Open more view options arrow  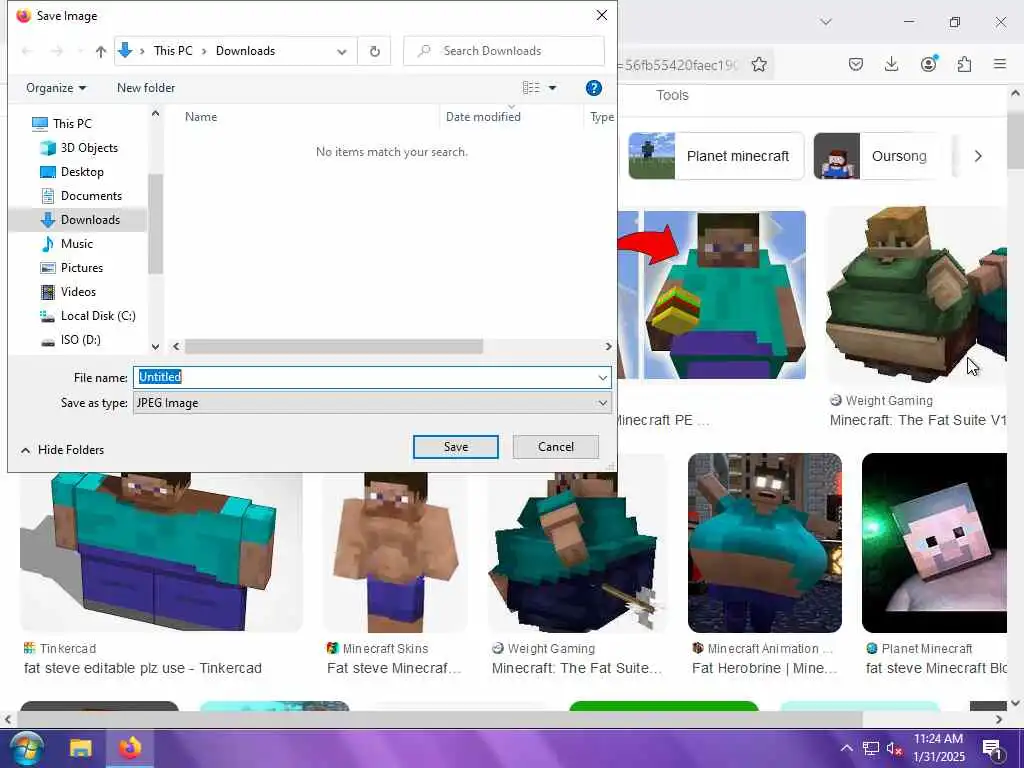pos(552,88)
